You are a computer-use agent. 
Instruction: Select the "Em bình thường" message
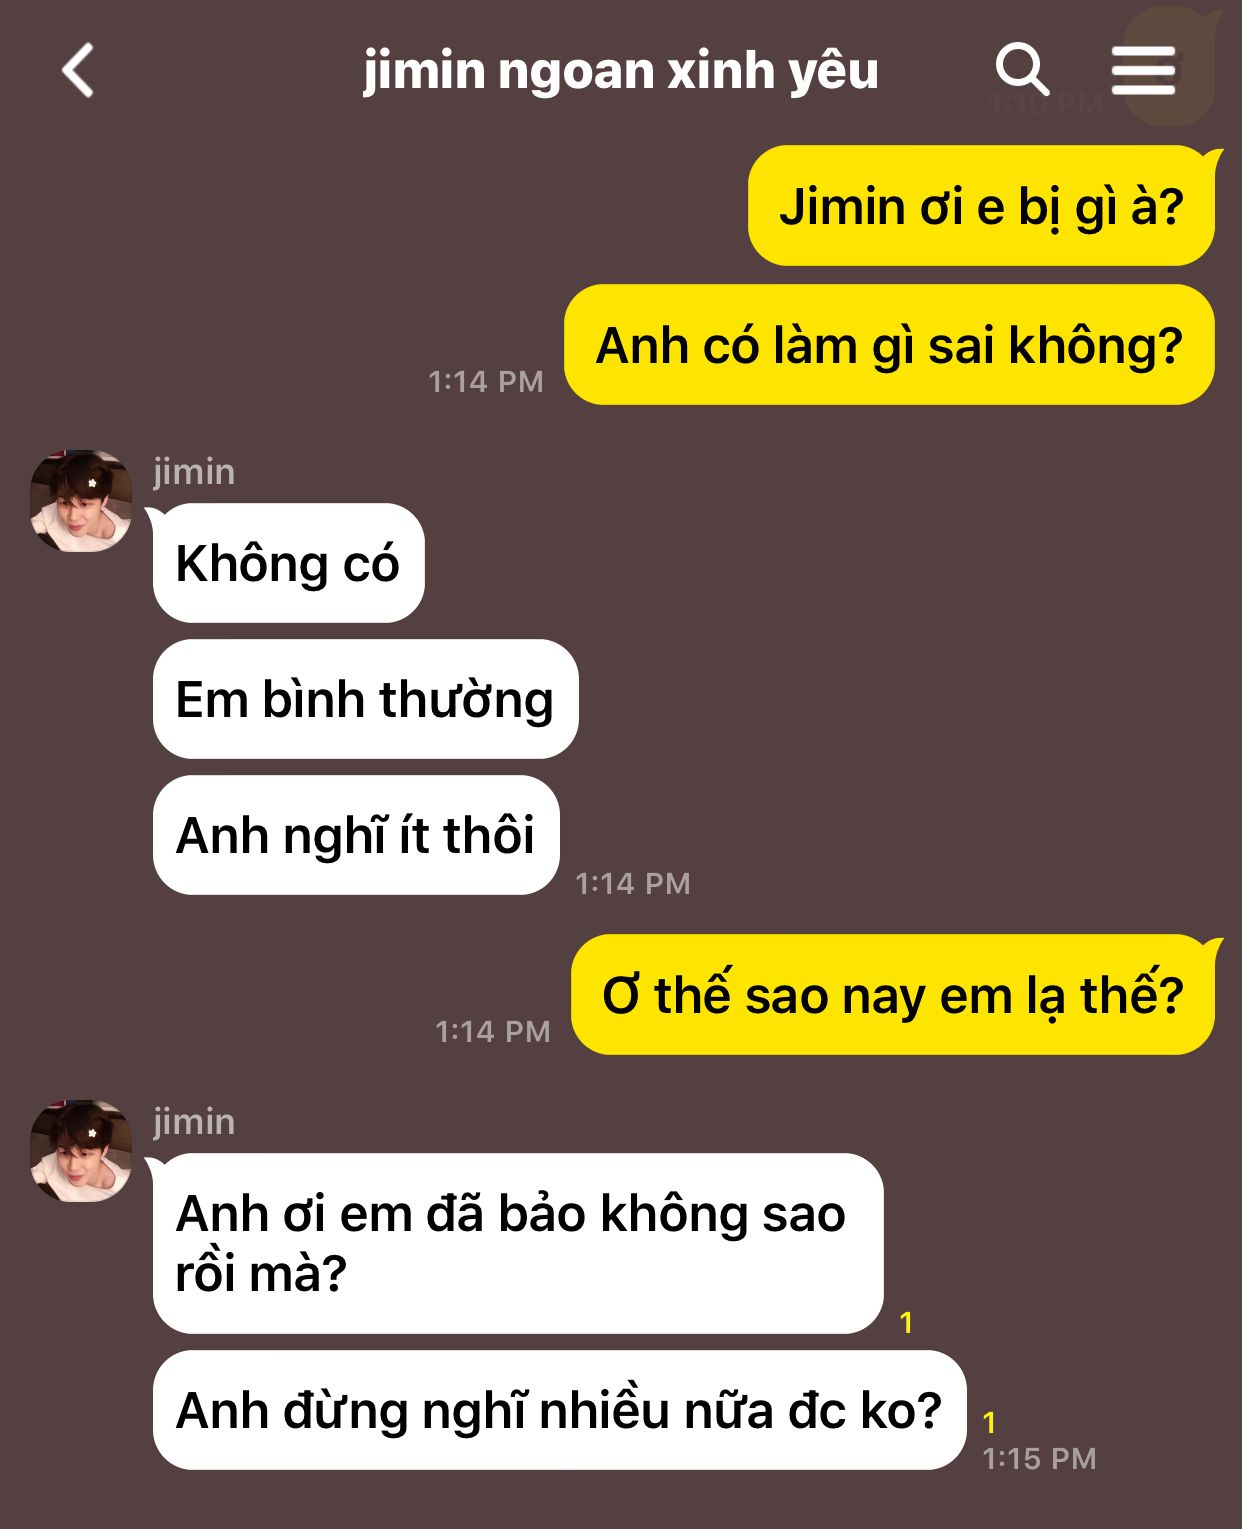point(365,699)
